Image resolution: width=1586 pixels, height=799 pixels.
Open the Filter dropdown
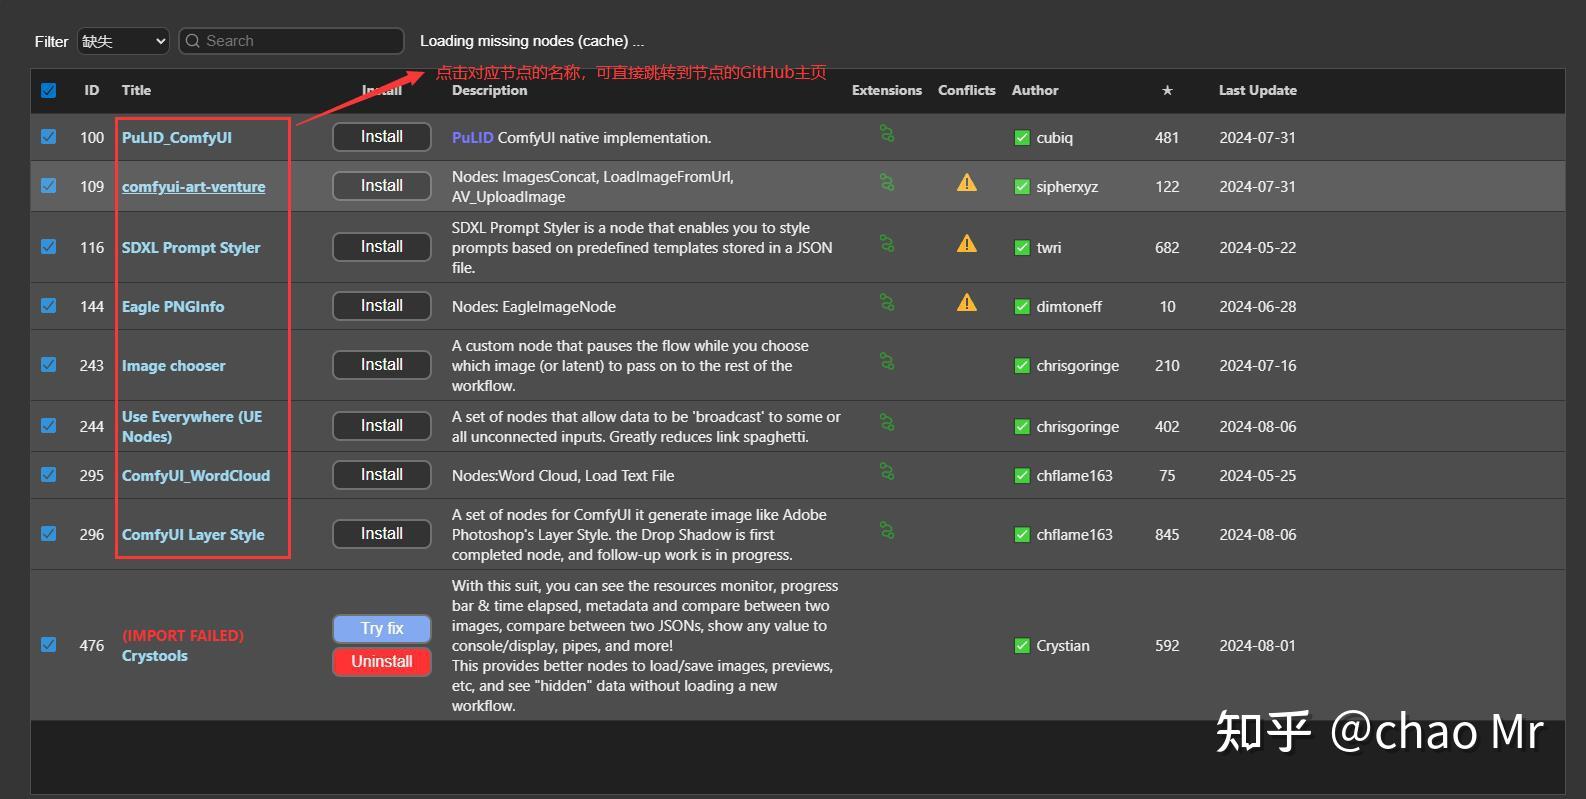(x=123, y=41)
